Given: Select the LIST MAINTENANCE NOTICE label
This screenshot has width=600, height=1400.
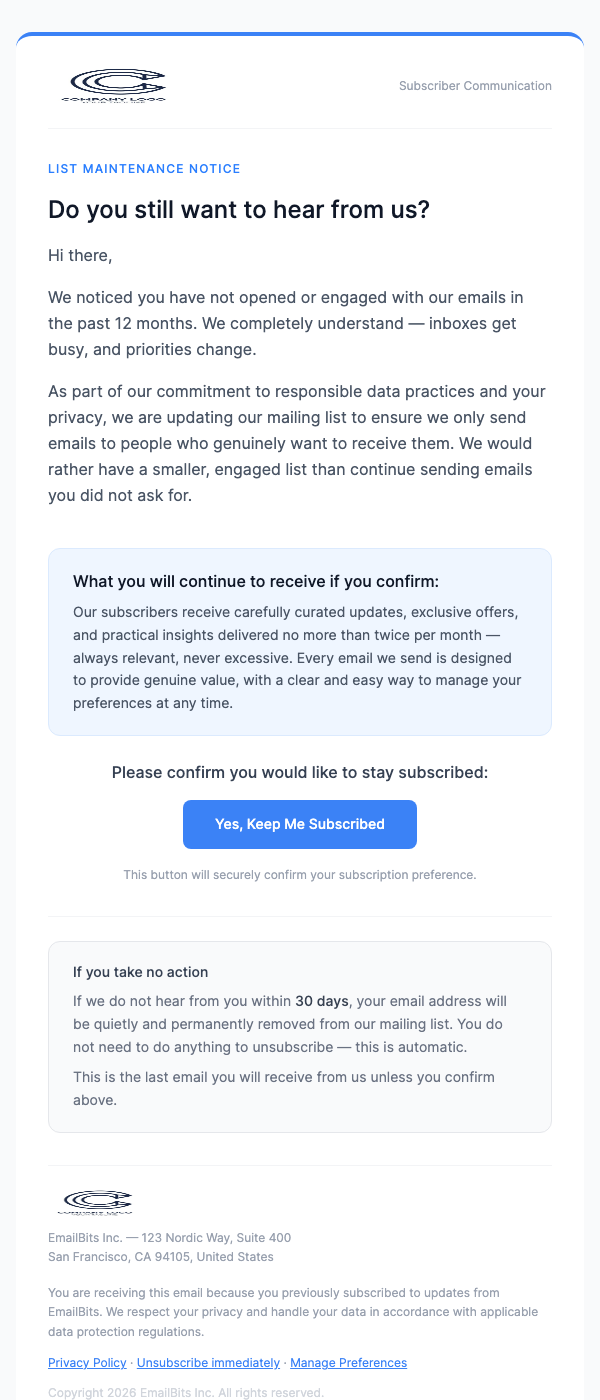Looking at the screenshot, I should coord(144,168).
